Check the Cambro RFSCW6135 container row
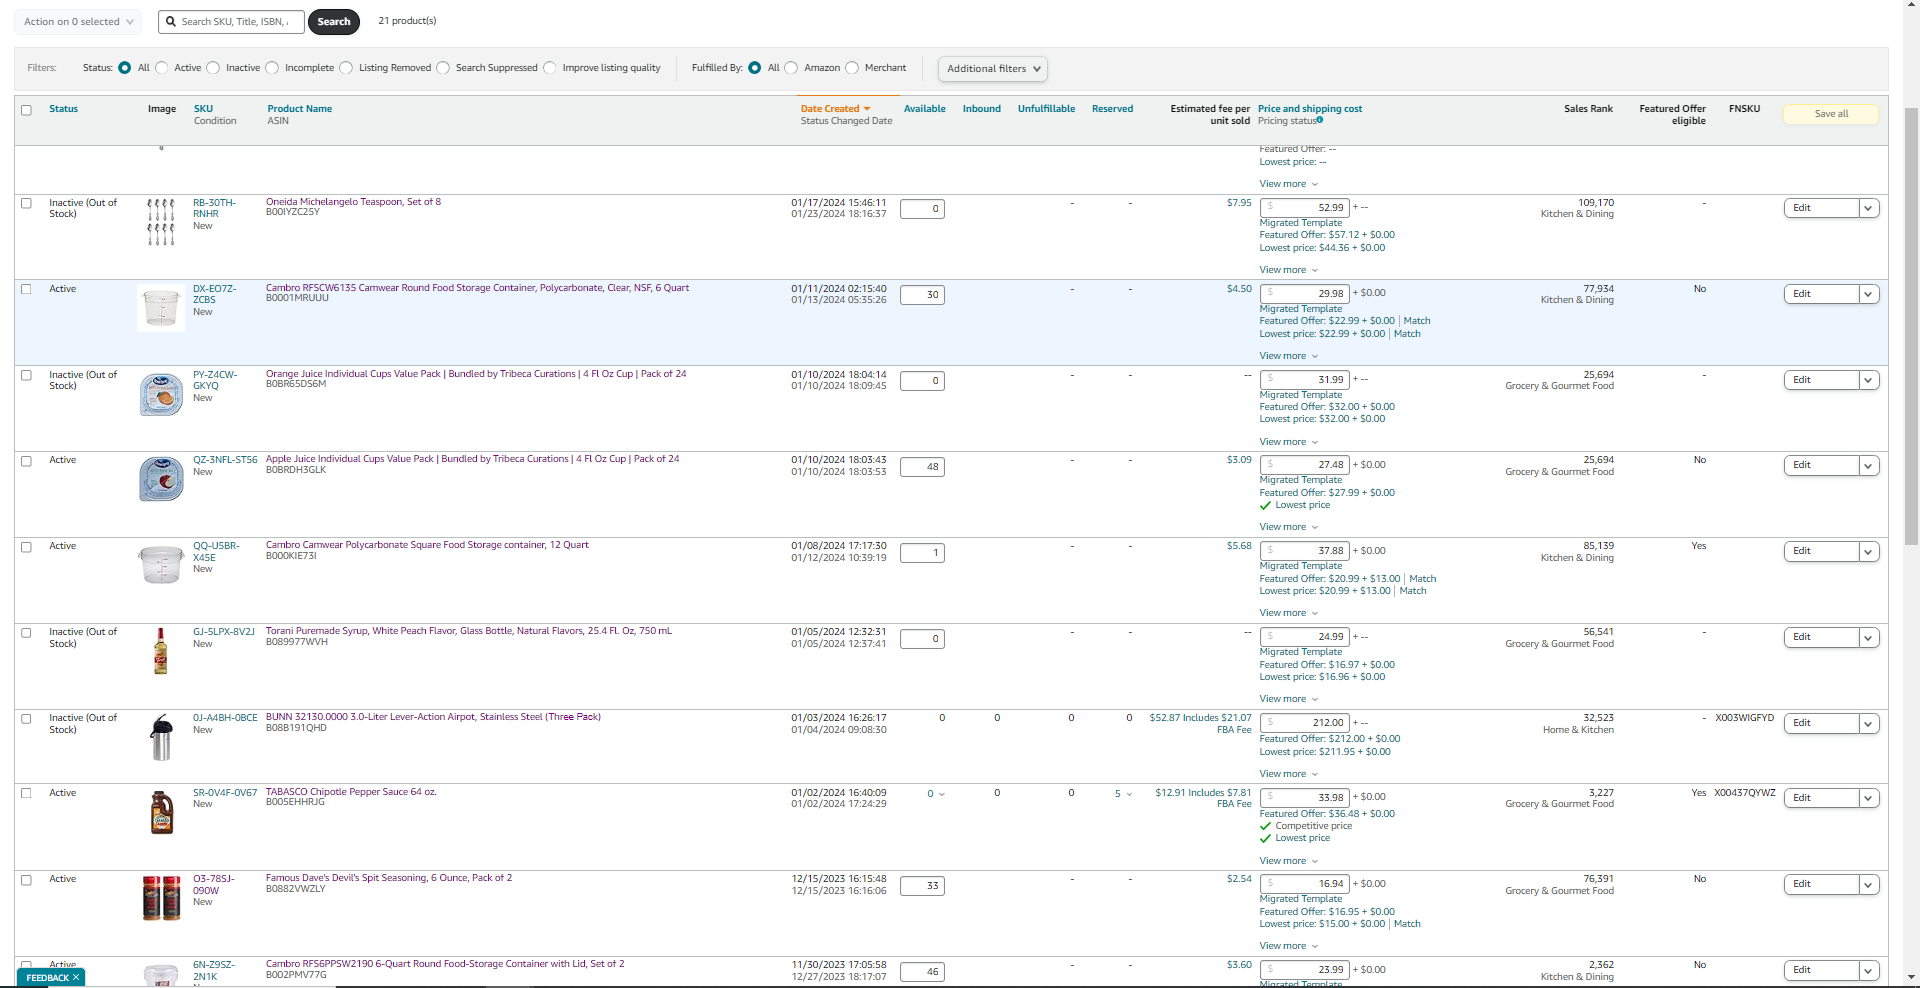The height and width of the screenshot is (988, 1920). tap(26, 289)
